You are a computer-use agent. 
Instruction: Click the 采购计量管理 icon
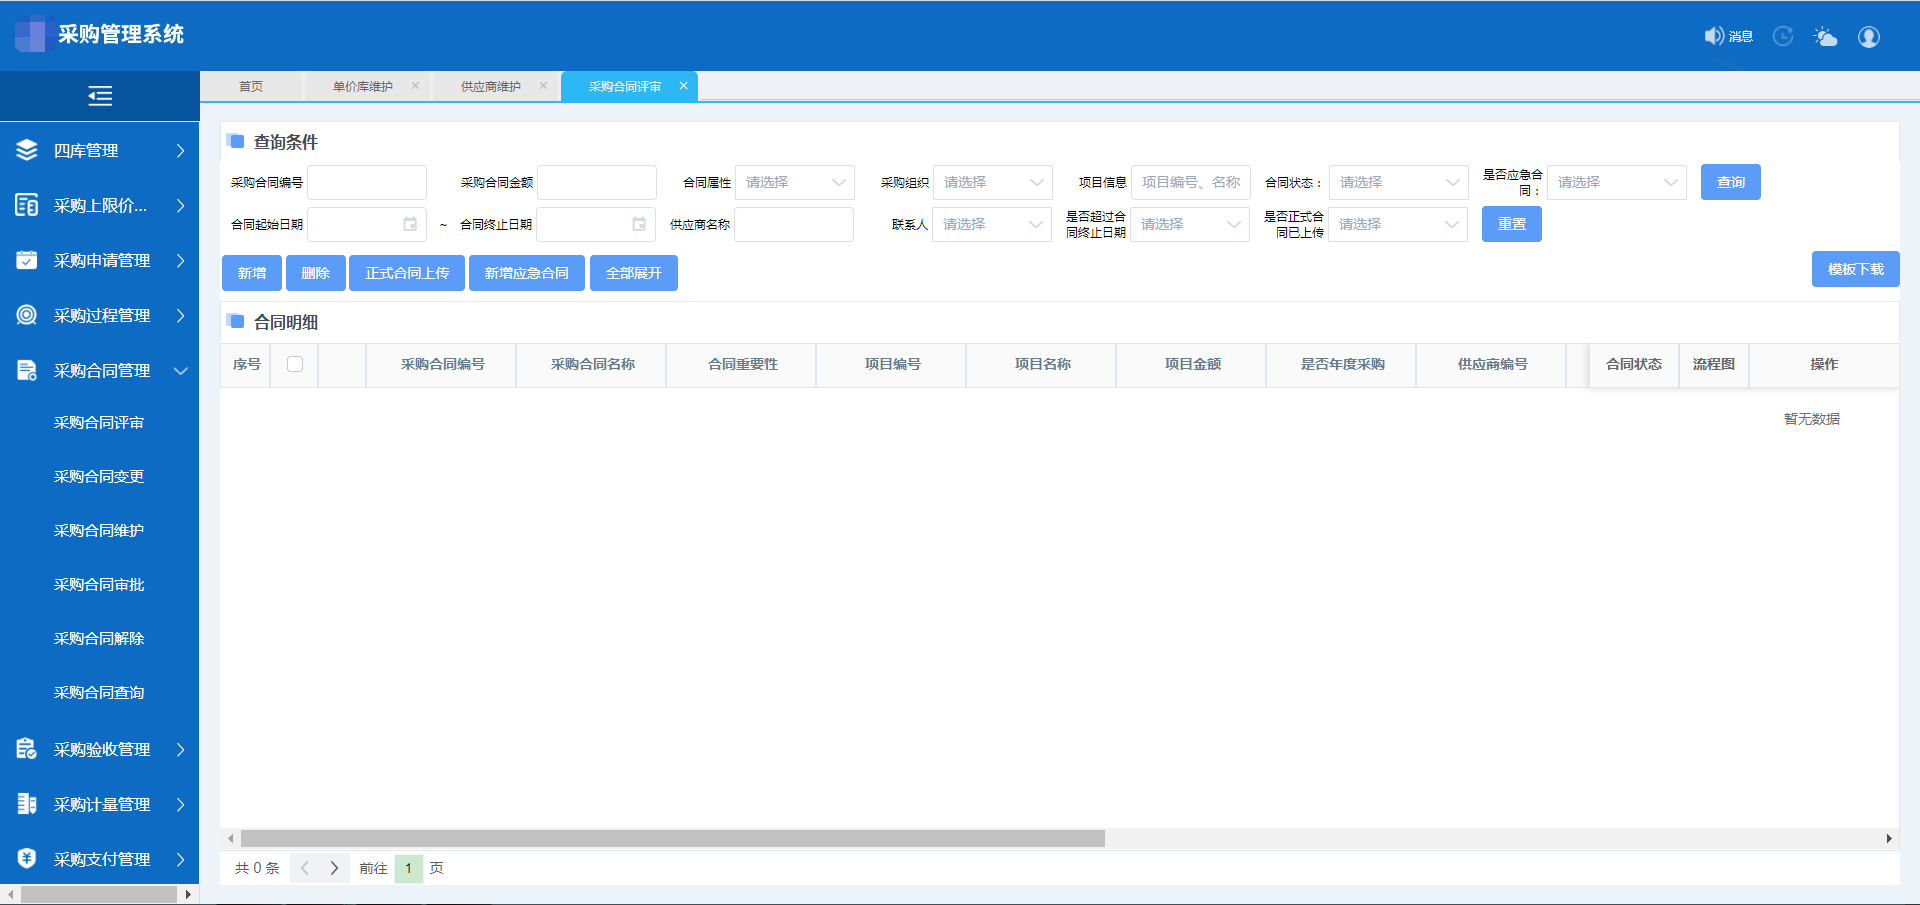click(x=27, y=804)
